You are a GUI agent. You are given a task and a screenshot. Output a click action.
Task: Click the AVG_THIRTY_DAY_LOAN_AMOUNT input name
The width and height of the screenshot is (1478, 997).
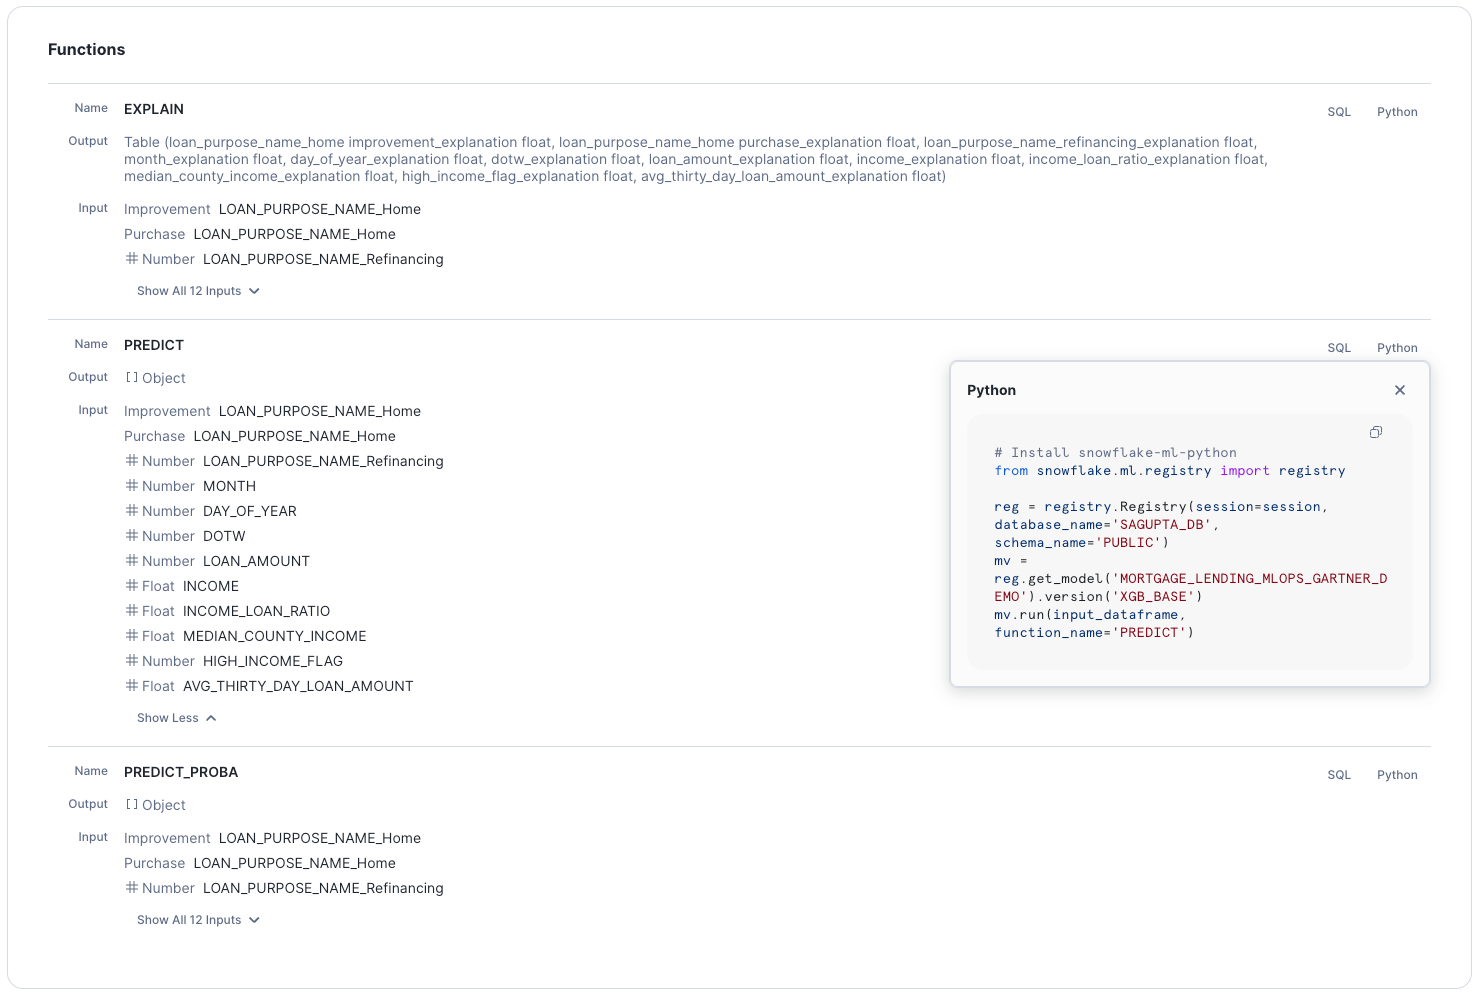click(298, 686)
